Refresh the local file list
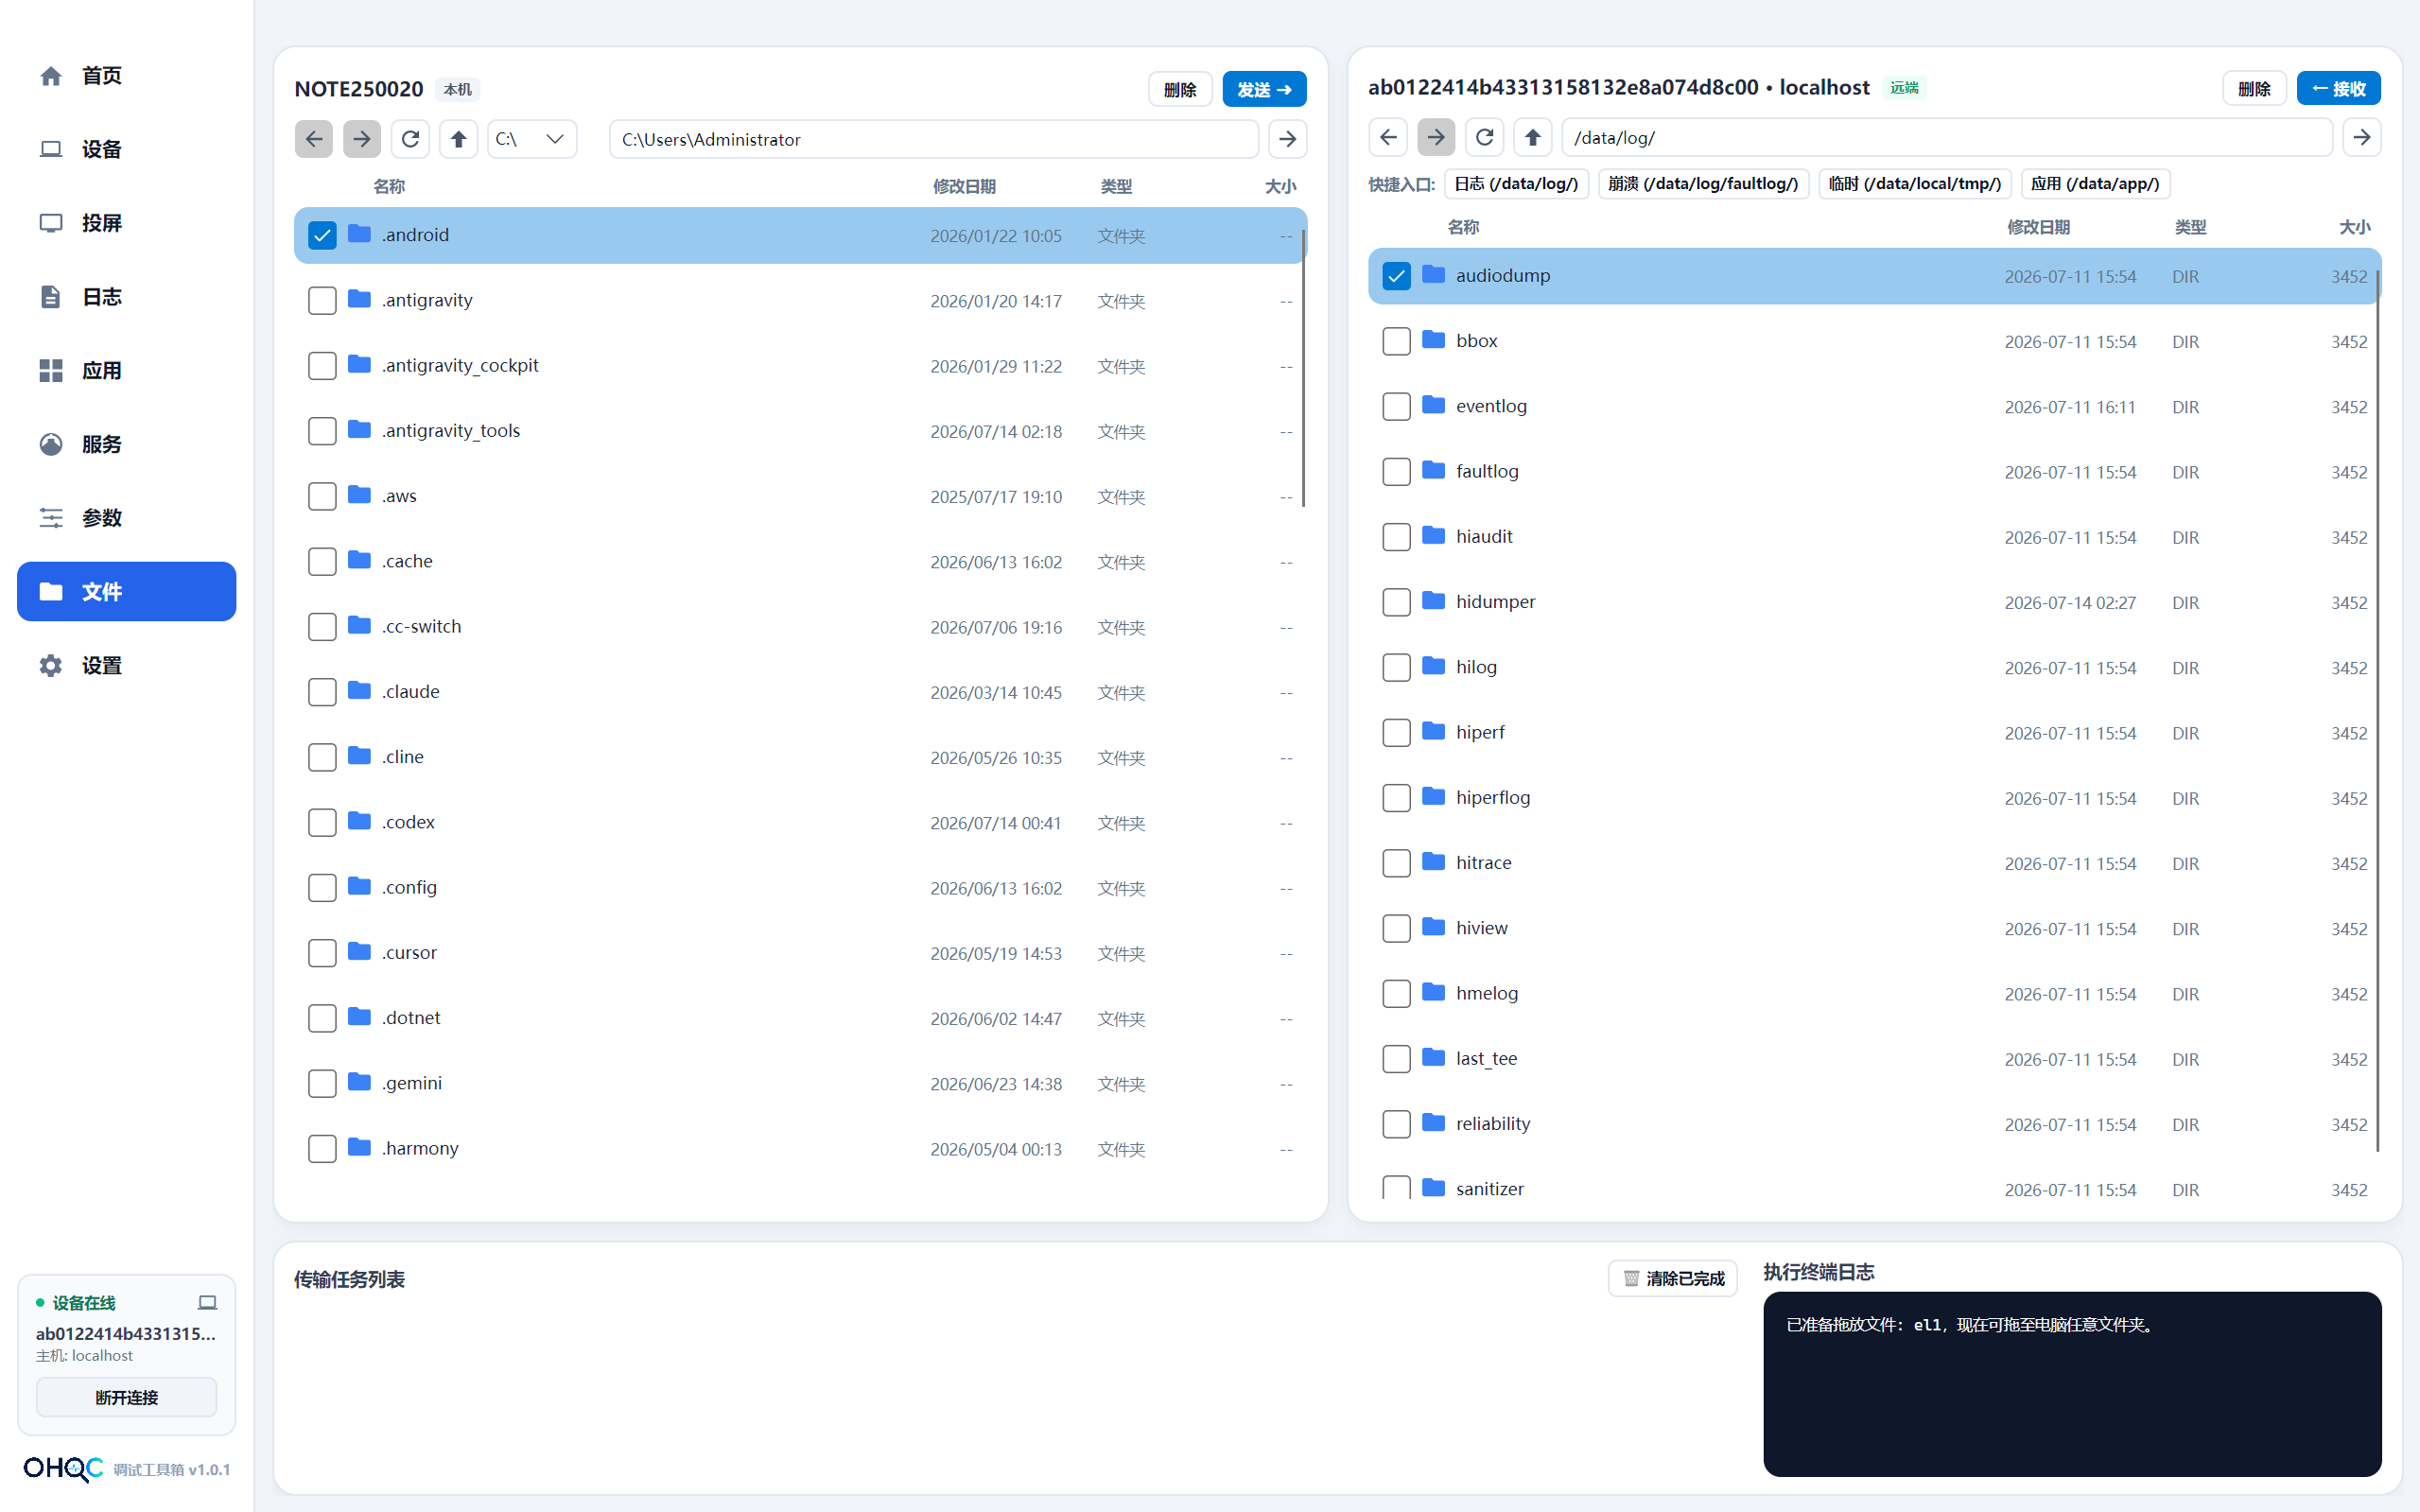The width and height of the screenshot is (2420, 1512). click(x=410, y=139)
